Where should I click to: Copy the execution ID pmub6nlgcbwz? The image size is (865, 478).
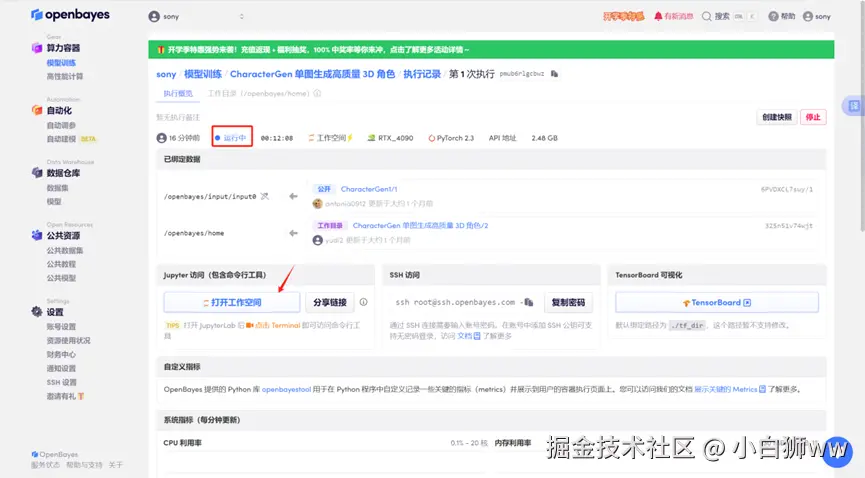pyautogui.click(x=554, y=74)
